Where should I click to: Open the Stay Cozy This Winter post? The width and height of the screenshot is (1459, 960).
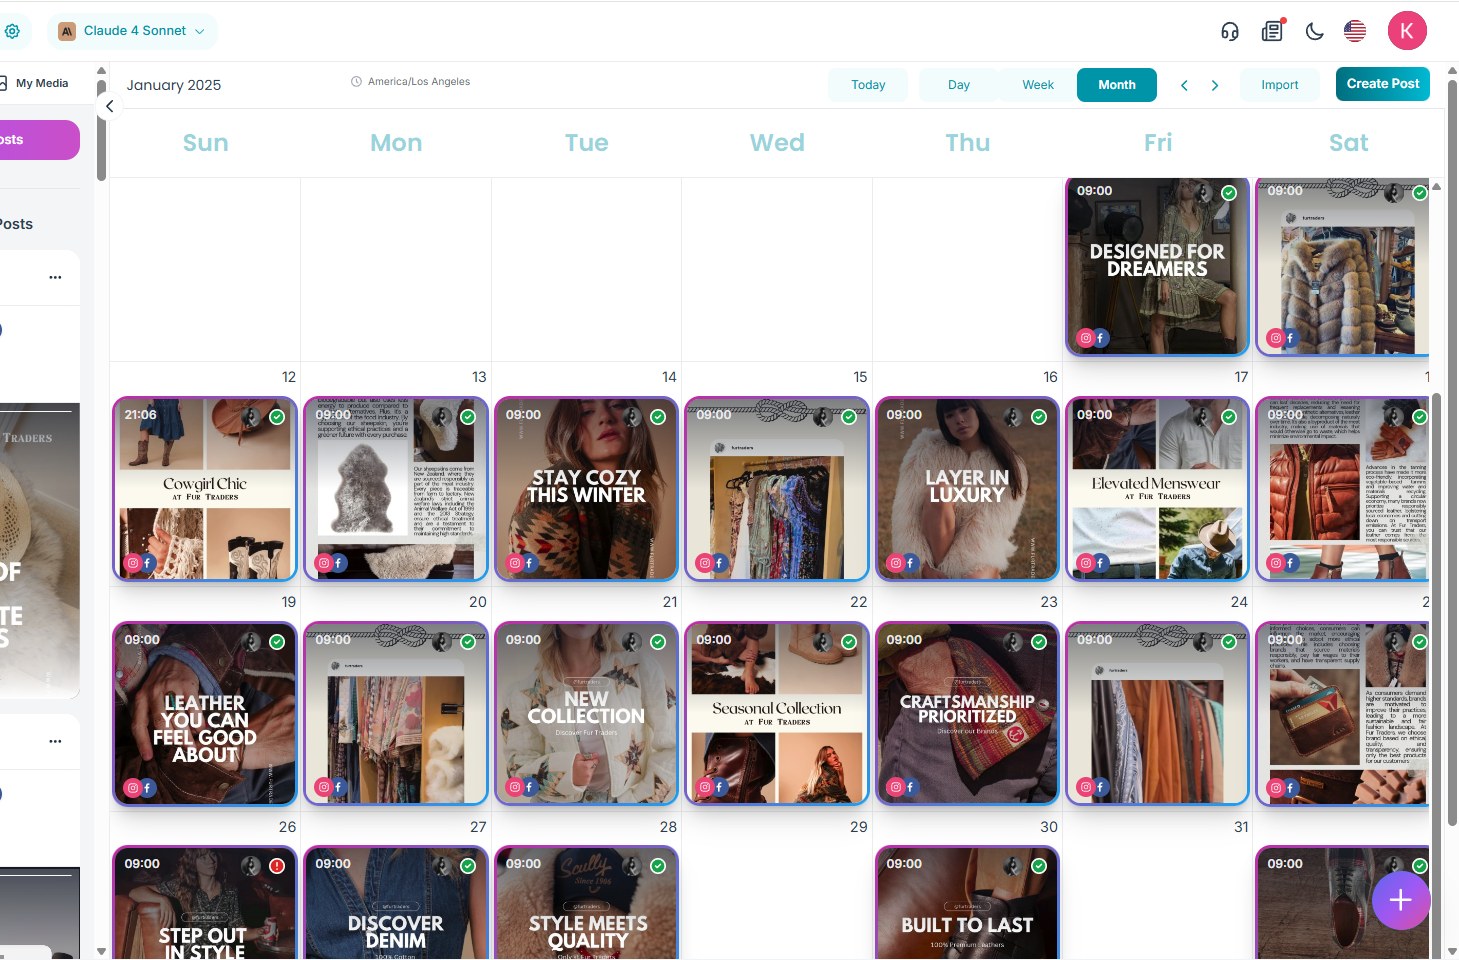click(x=586, y=489)
